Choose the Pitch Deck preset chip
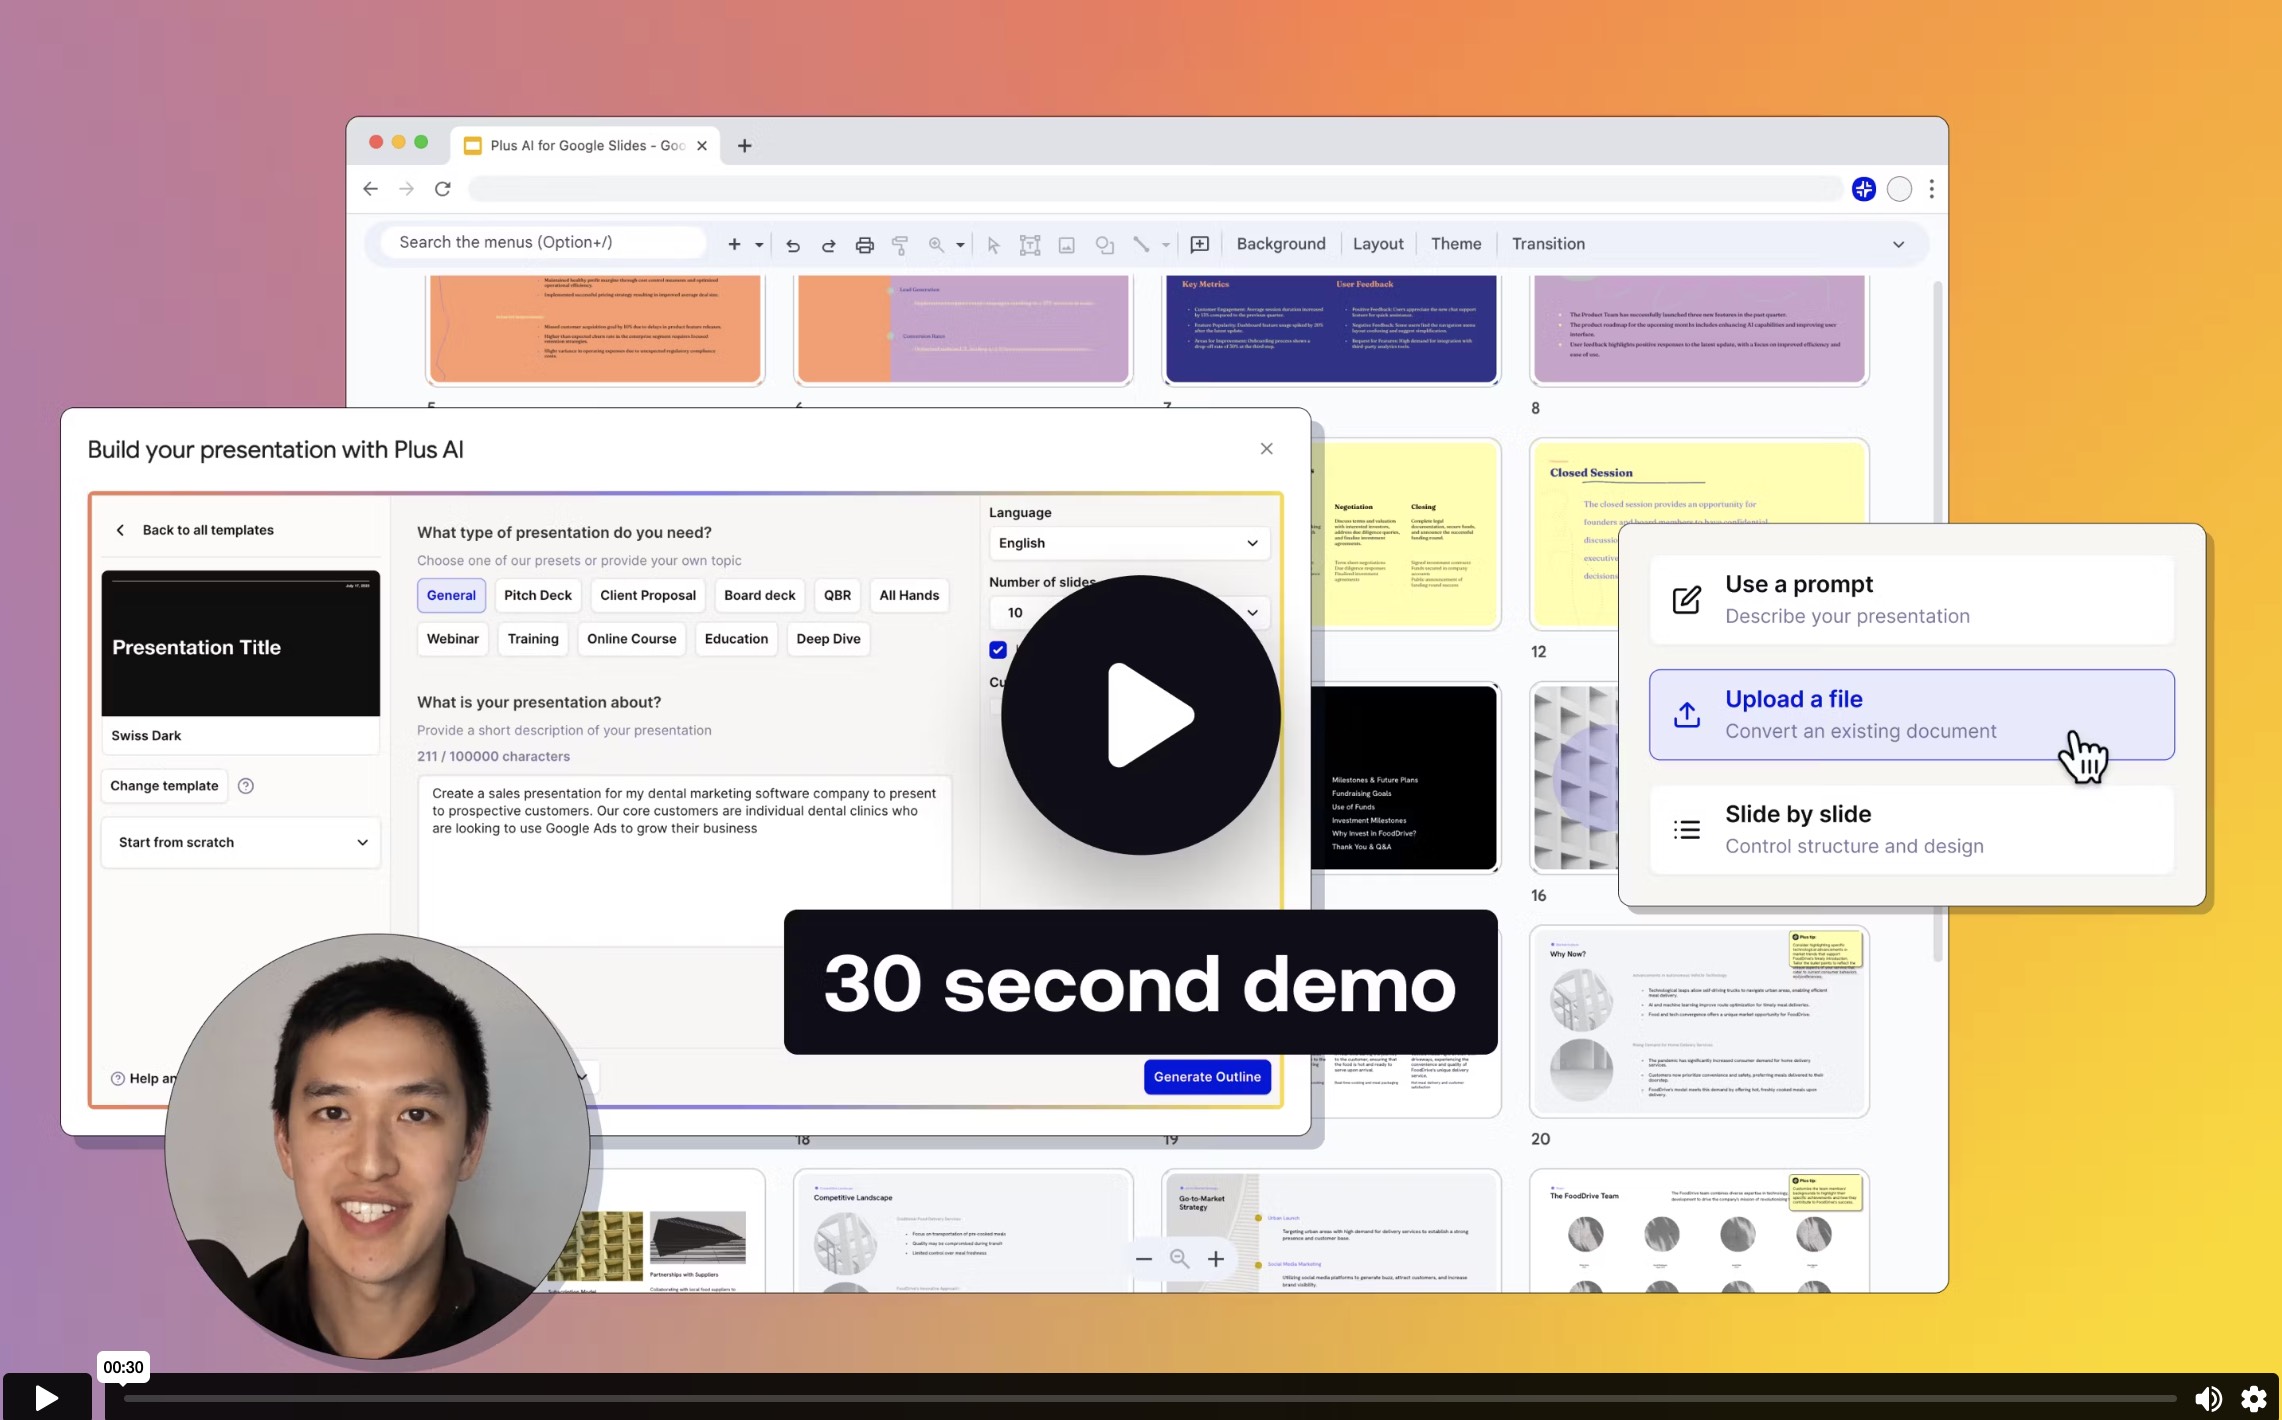The image size is (2282, 1420). point(538,595)
